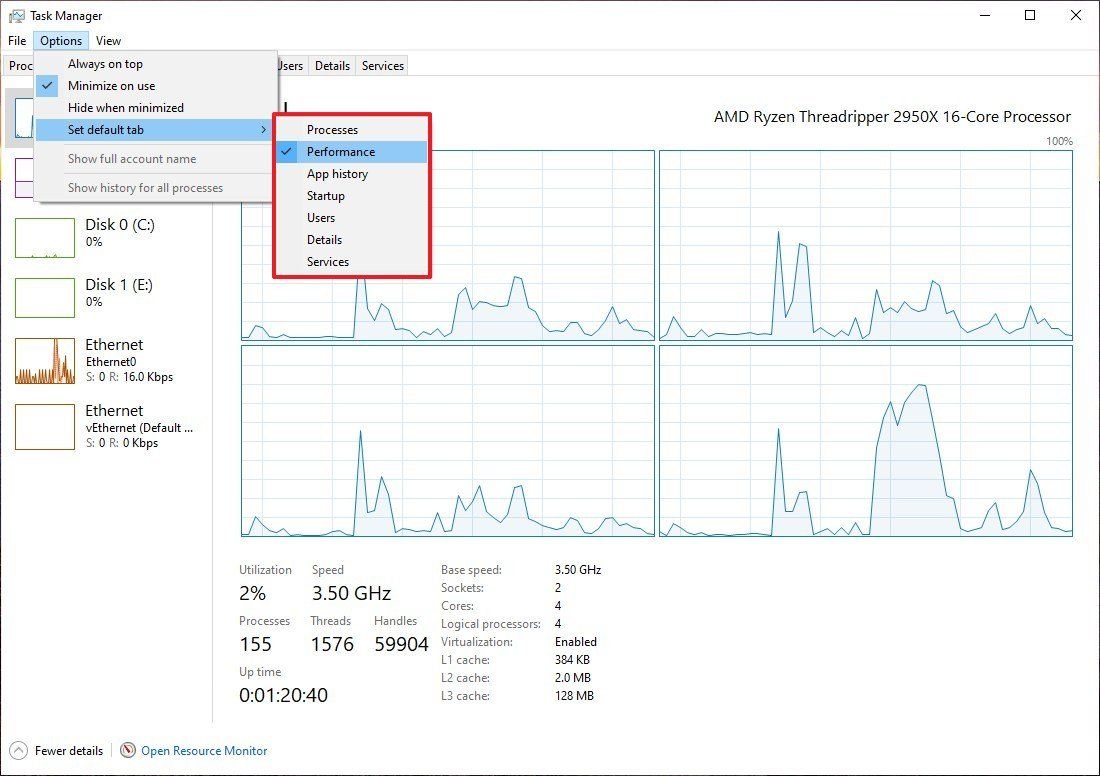This screenshot has width=1100, height=776.
Task: Enable Always on top
Action: 105,63
